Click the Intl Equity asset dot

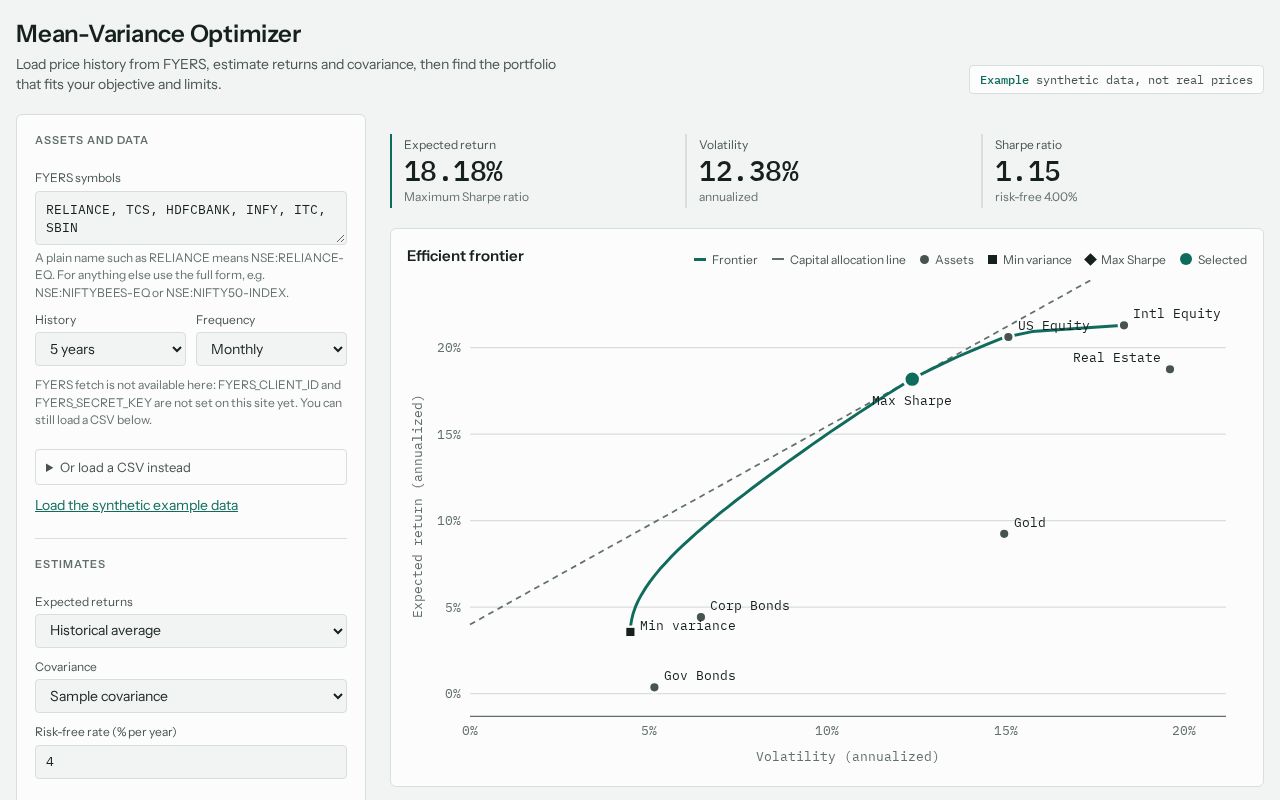point(1124,325)
